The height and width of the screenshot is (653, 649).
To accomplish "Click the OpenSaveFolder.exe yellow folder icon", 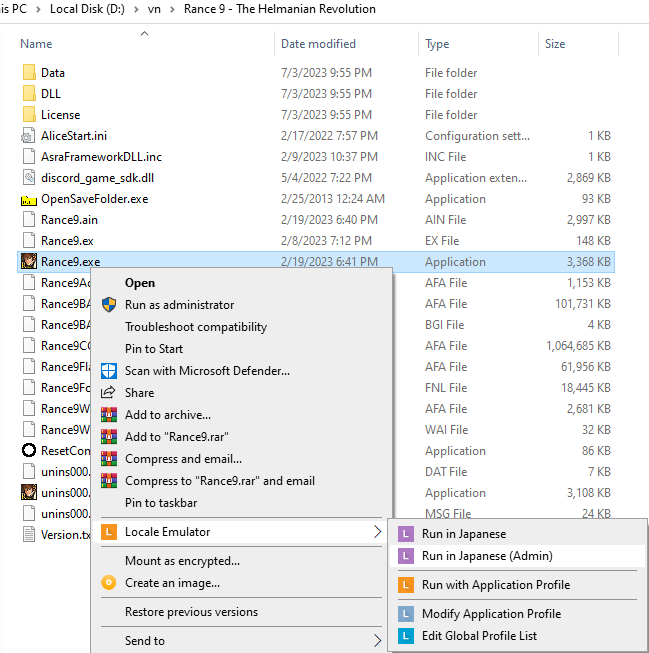I will click(x=29, y=199).
